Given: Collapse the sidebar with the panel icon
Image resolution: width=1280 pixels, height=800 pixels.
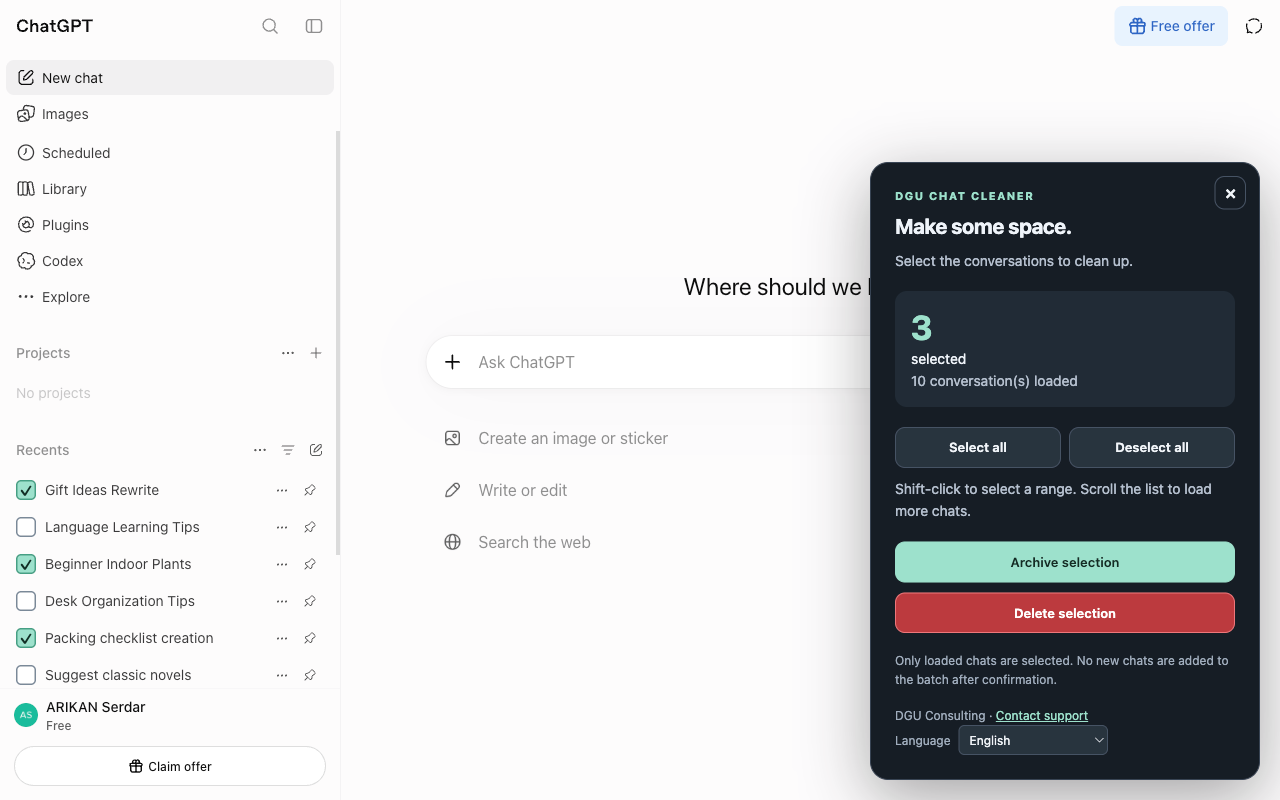Looking at the screenshot, I should click(314, 26).
